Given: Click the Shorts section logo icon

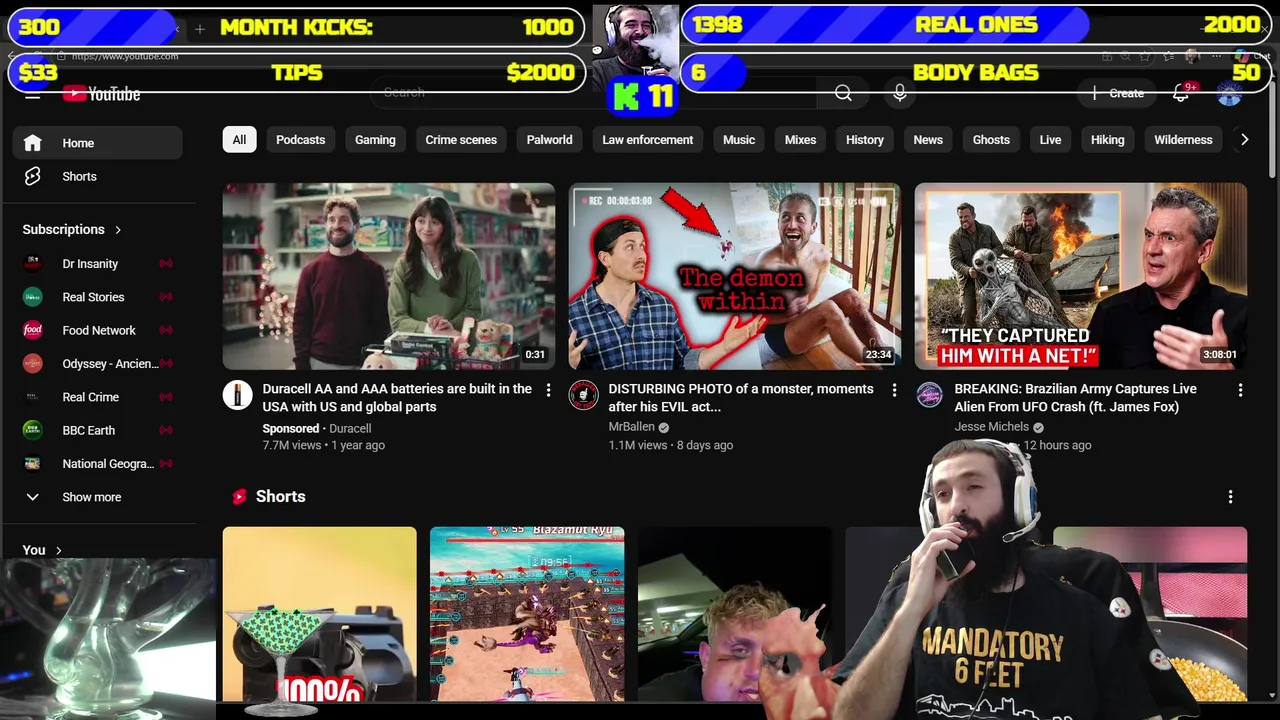Looking at the screenshot, I should tap(239, 497).
